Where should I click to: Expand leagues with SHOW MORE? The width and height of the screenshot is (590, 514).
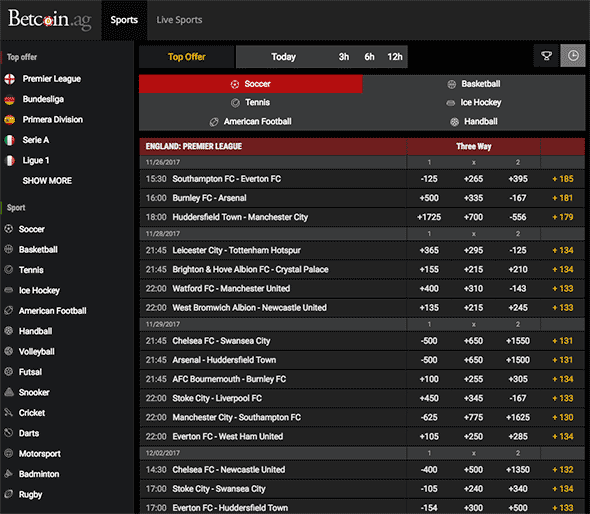[x=47, y=181]
